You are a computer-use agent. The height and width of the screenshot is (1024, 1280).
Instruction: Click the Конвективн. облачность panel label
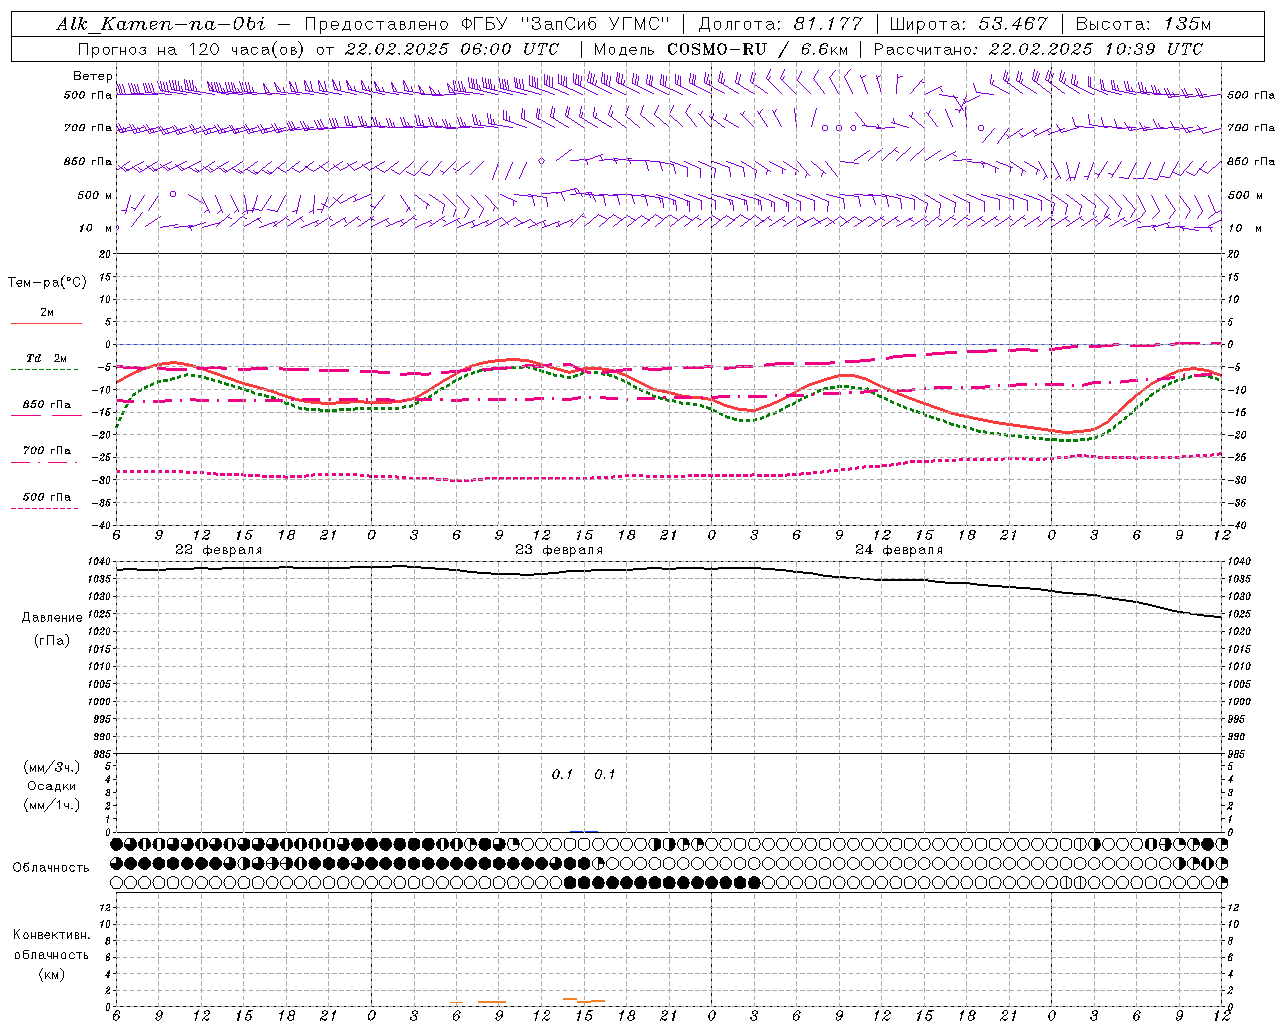coord(51,944)
